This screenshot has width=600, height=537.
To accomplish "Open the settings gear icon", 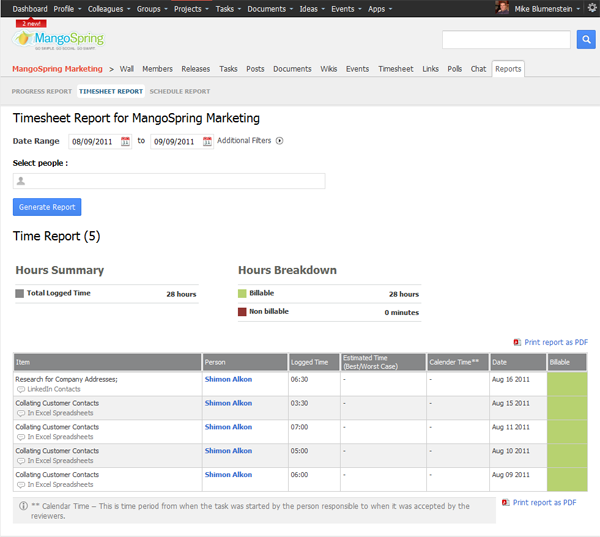I will click(x=592, y=8).
